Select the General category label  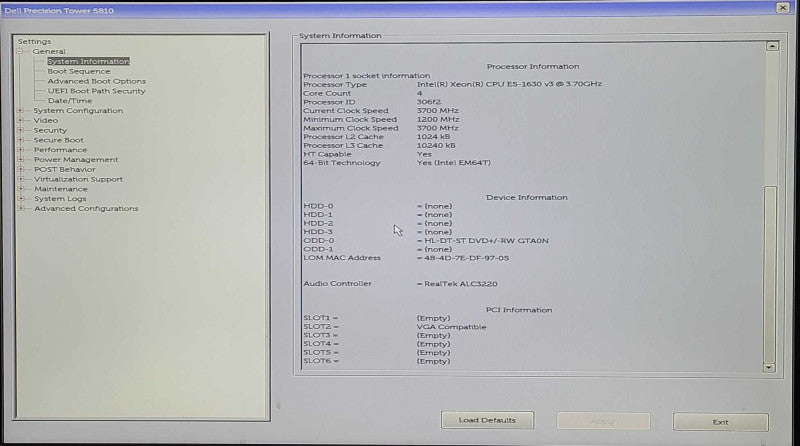click(49, 52)
